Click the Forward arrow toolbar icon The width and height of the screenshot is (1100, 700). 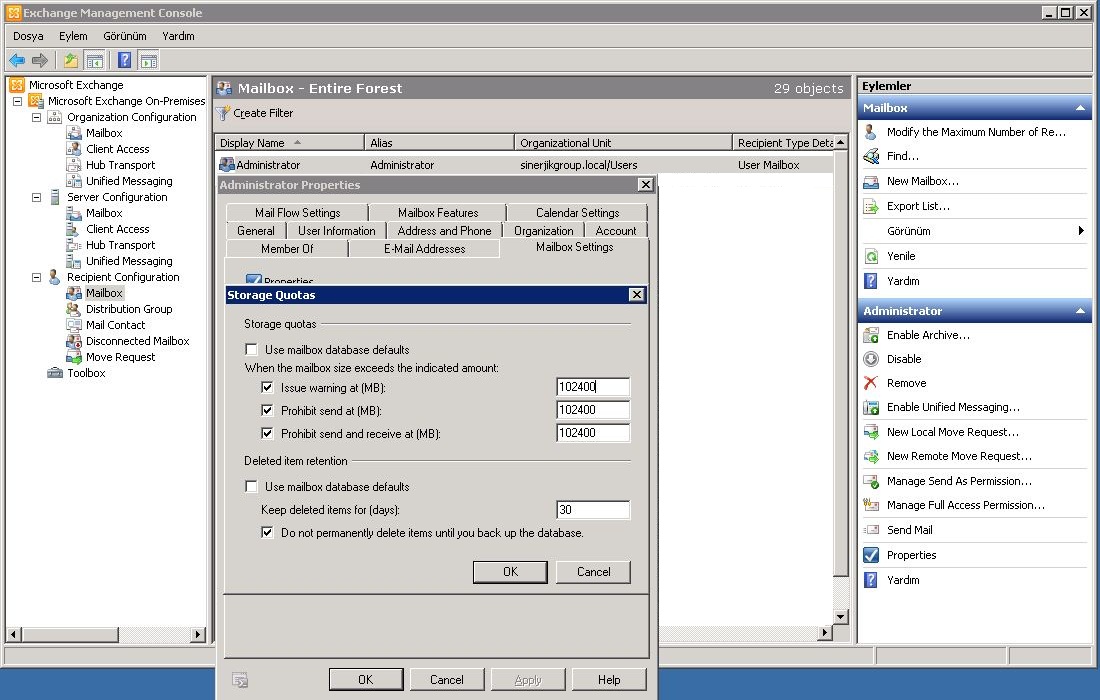pos(40,60)
